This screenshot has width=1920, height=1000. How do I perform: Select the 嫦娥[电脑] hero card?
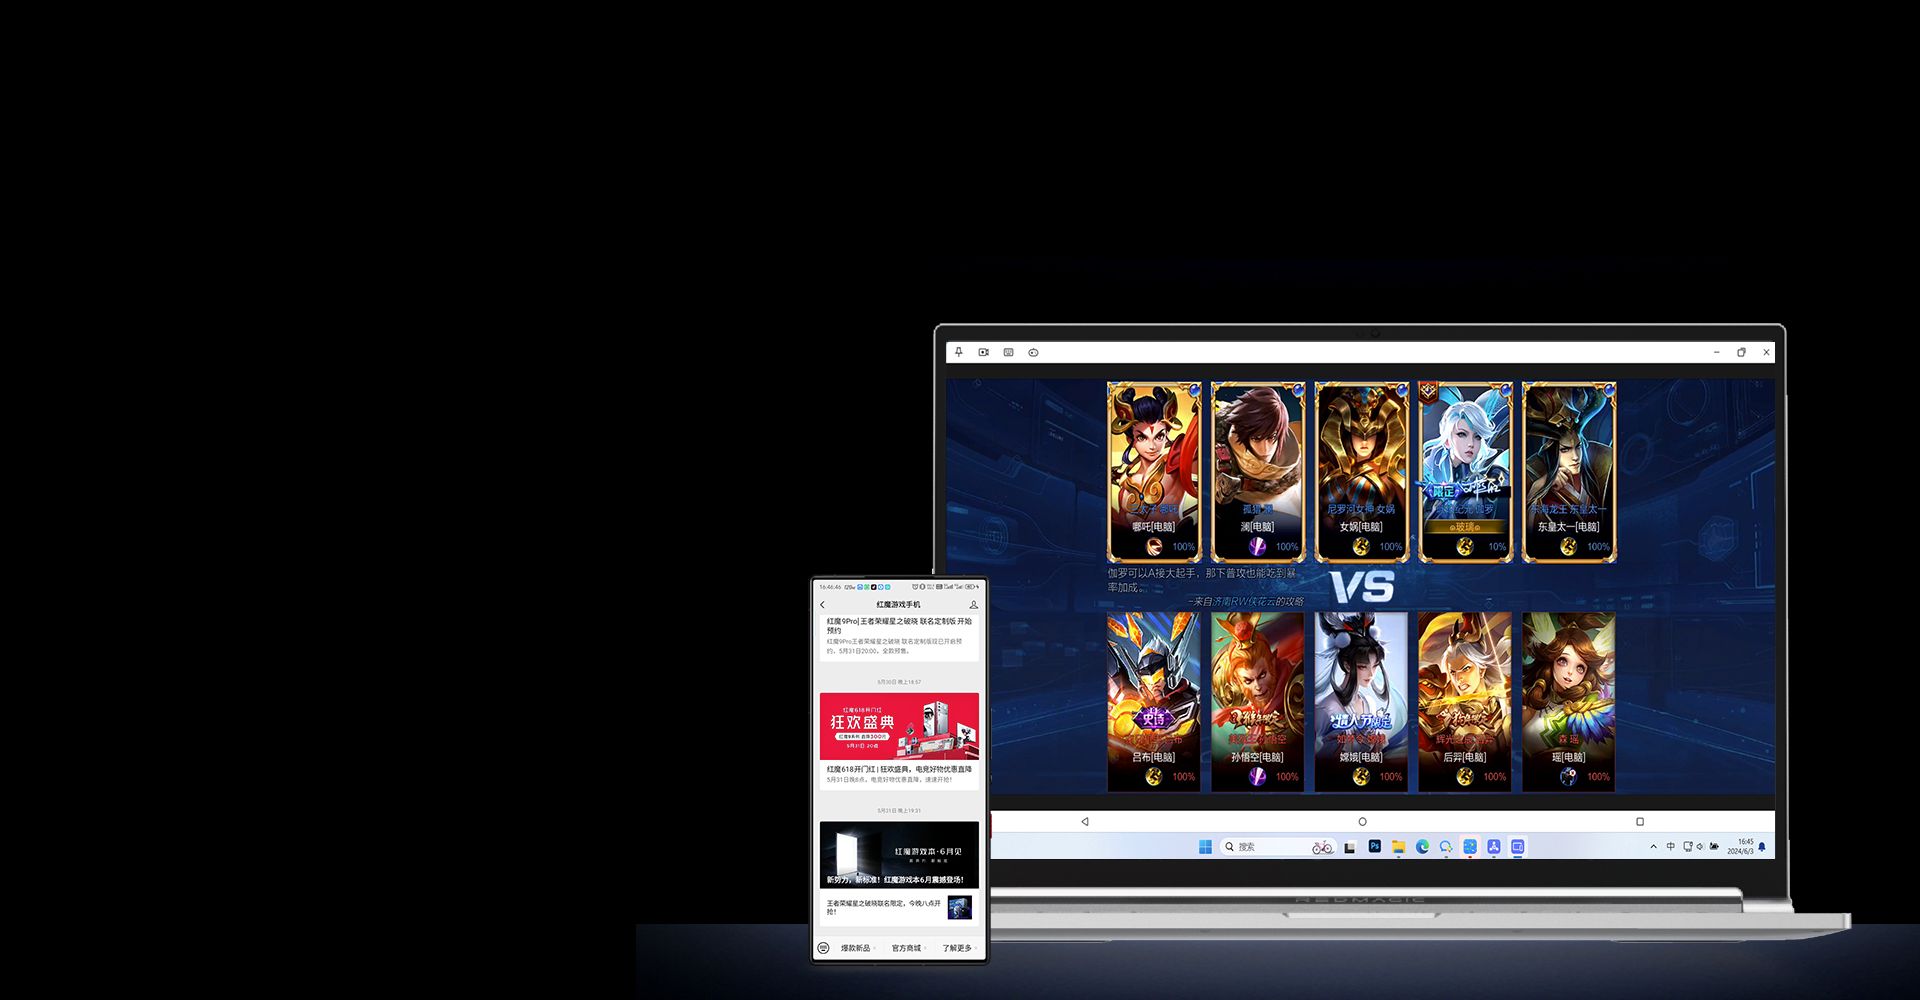[x=1362, y=702]
